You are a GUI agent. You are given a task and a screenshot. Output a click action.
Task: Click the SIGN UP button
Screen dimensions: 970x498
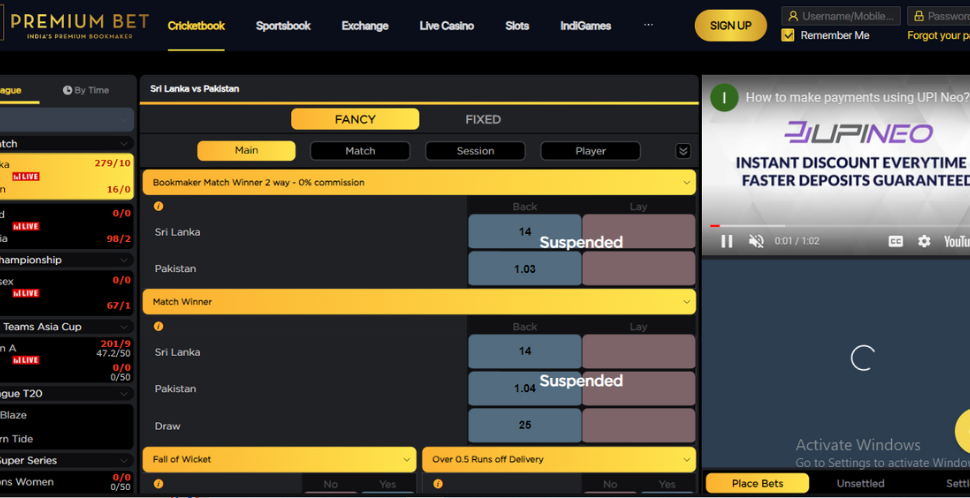(x=731, y=25)
